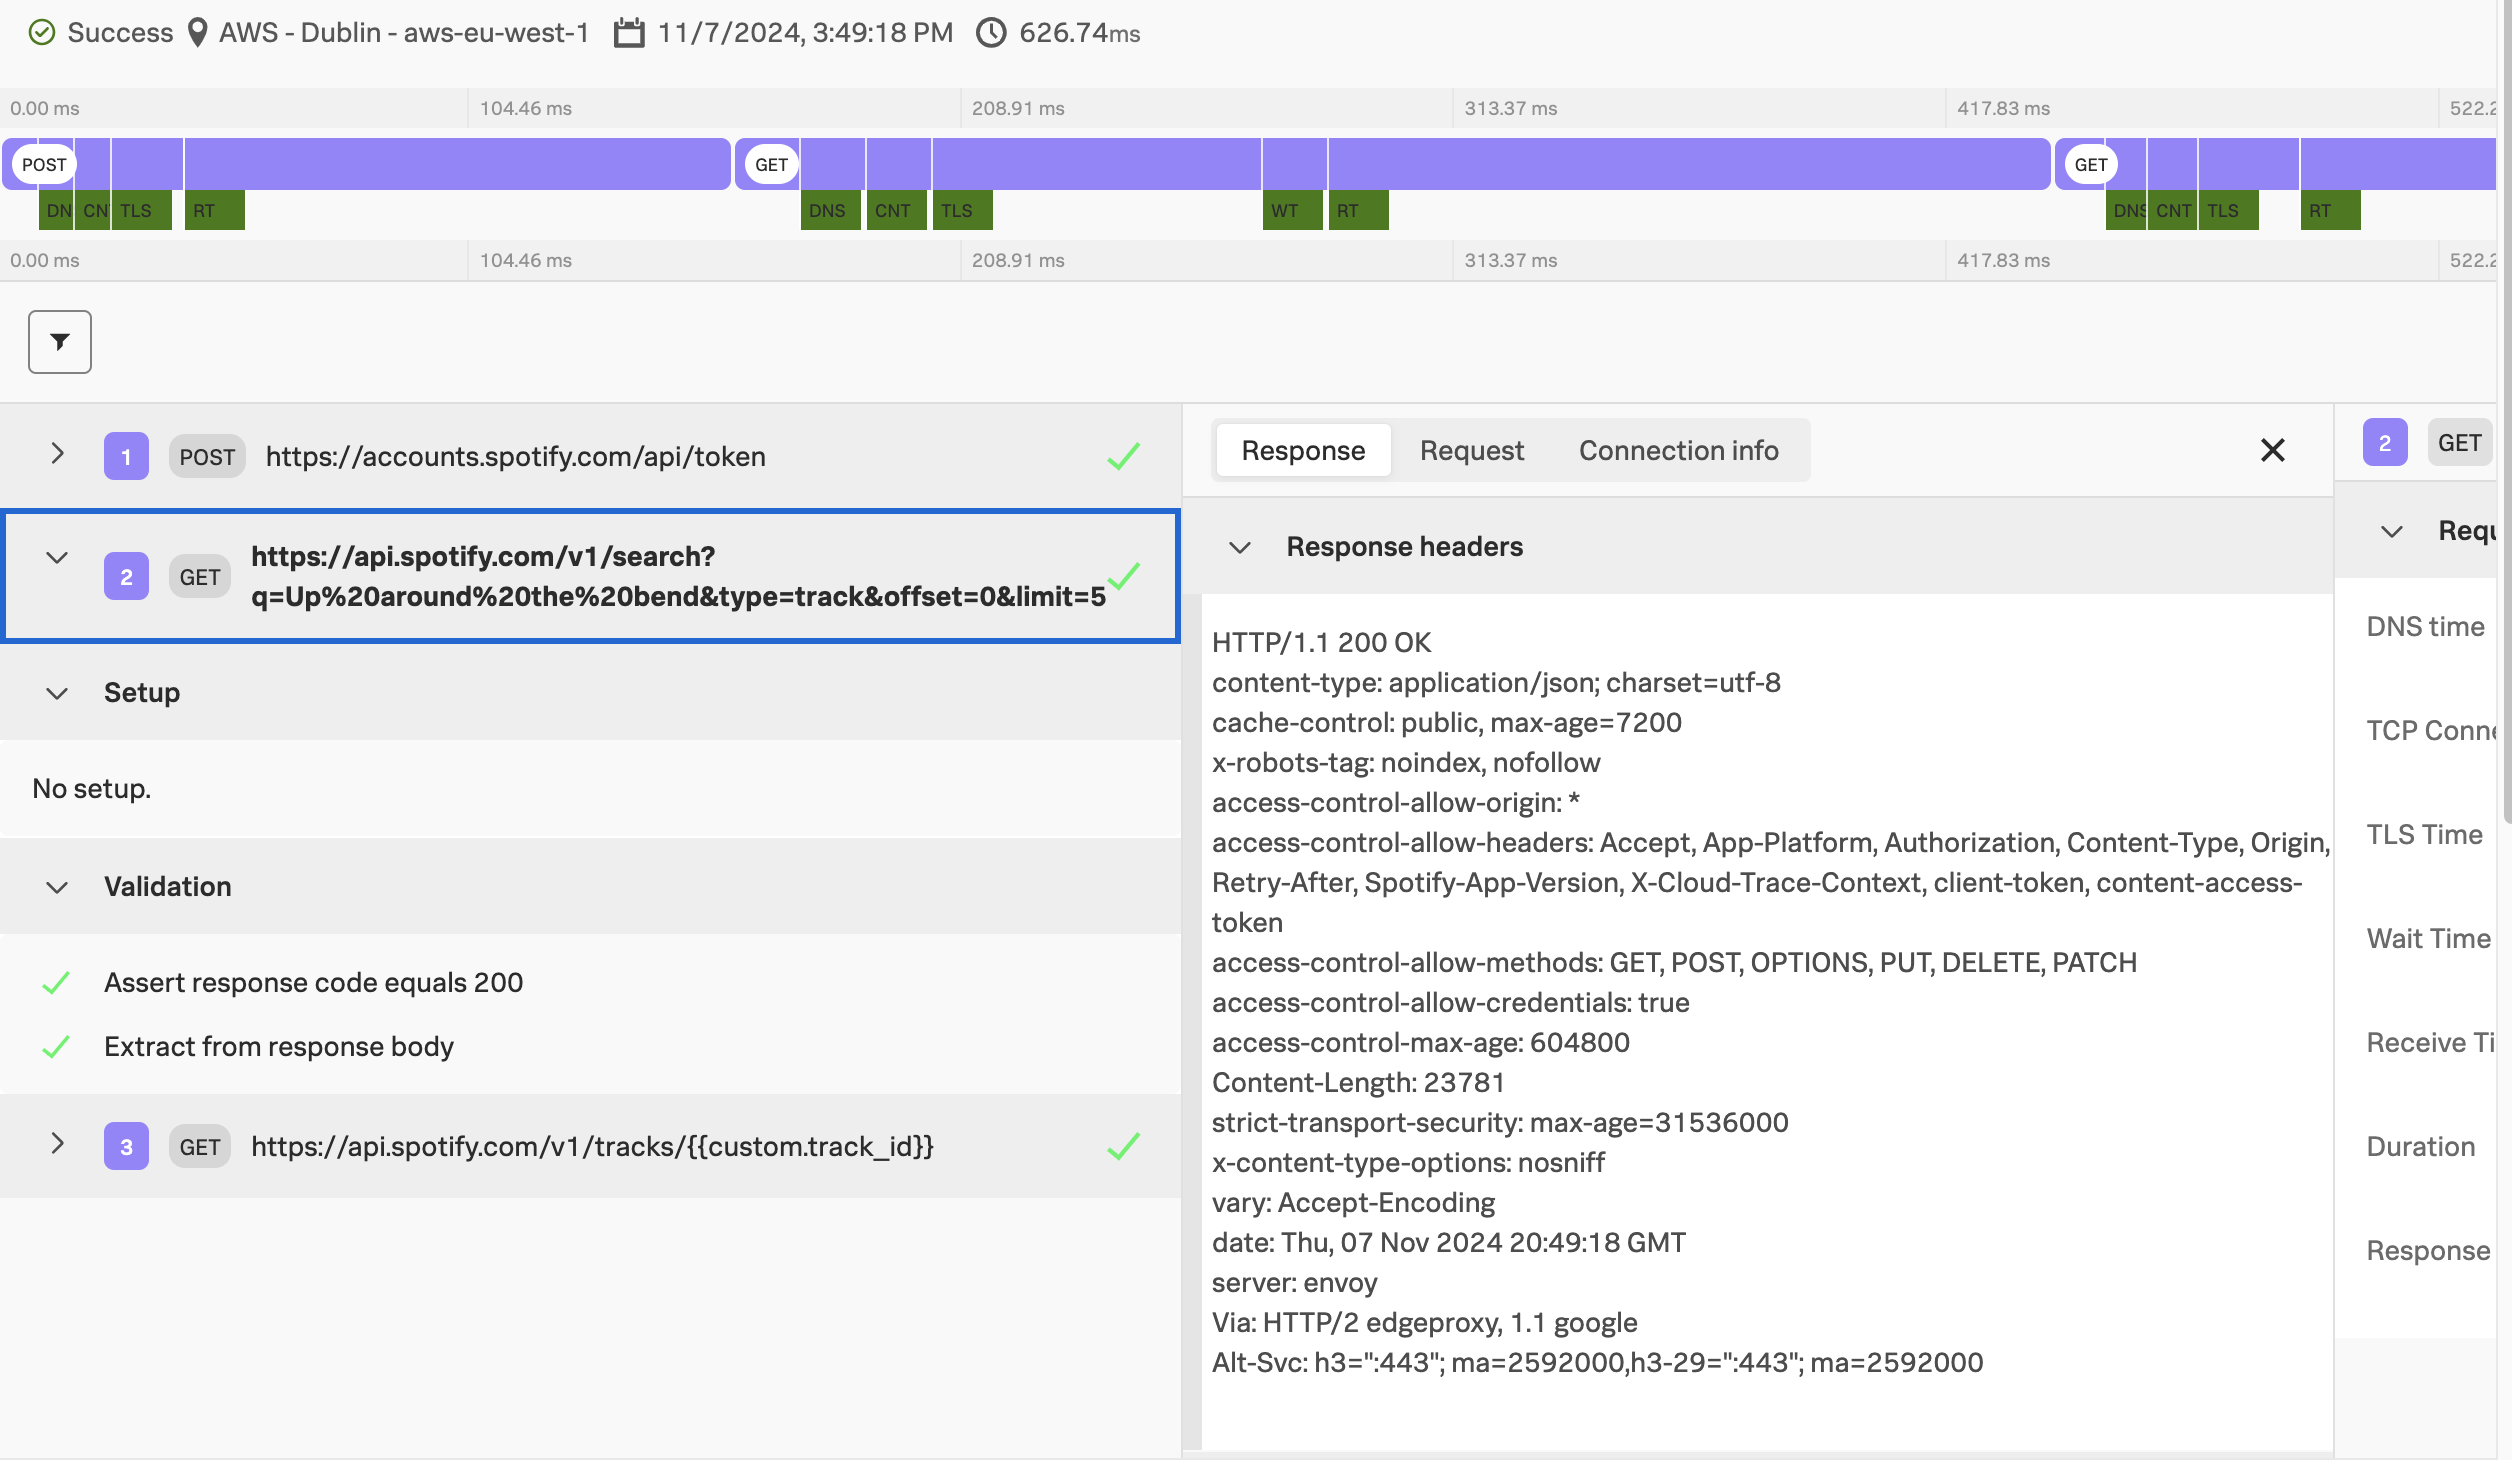This screenshot has width=2512, height=1460.
Task: Collapse the Validation section
Action: (57, 887)
